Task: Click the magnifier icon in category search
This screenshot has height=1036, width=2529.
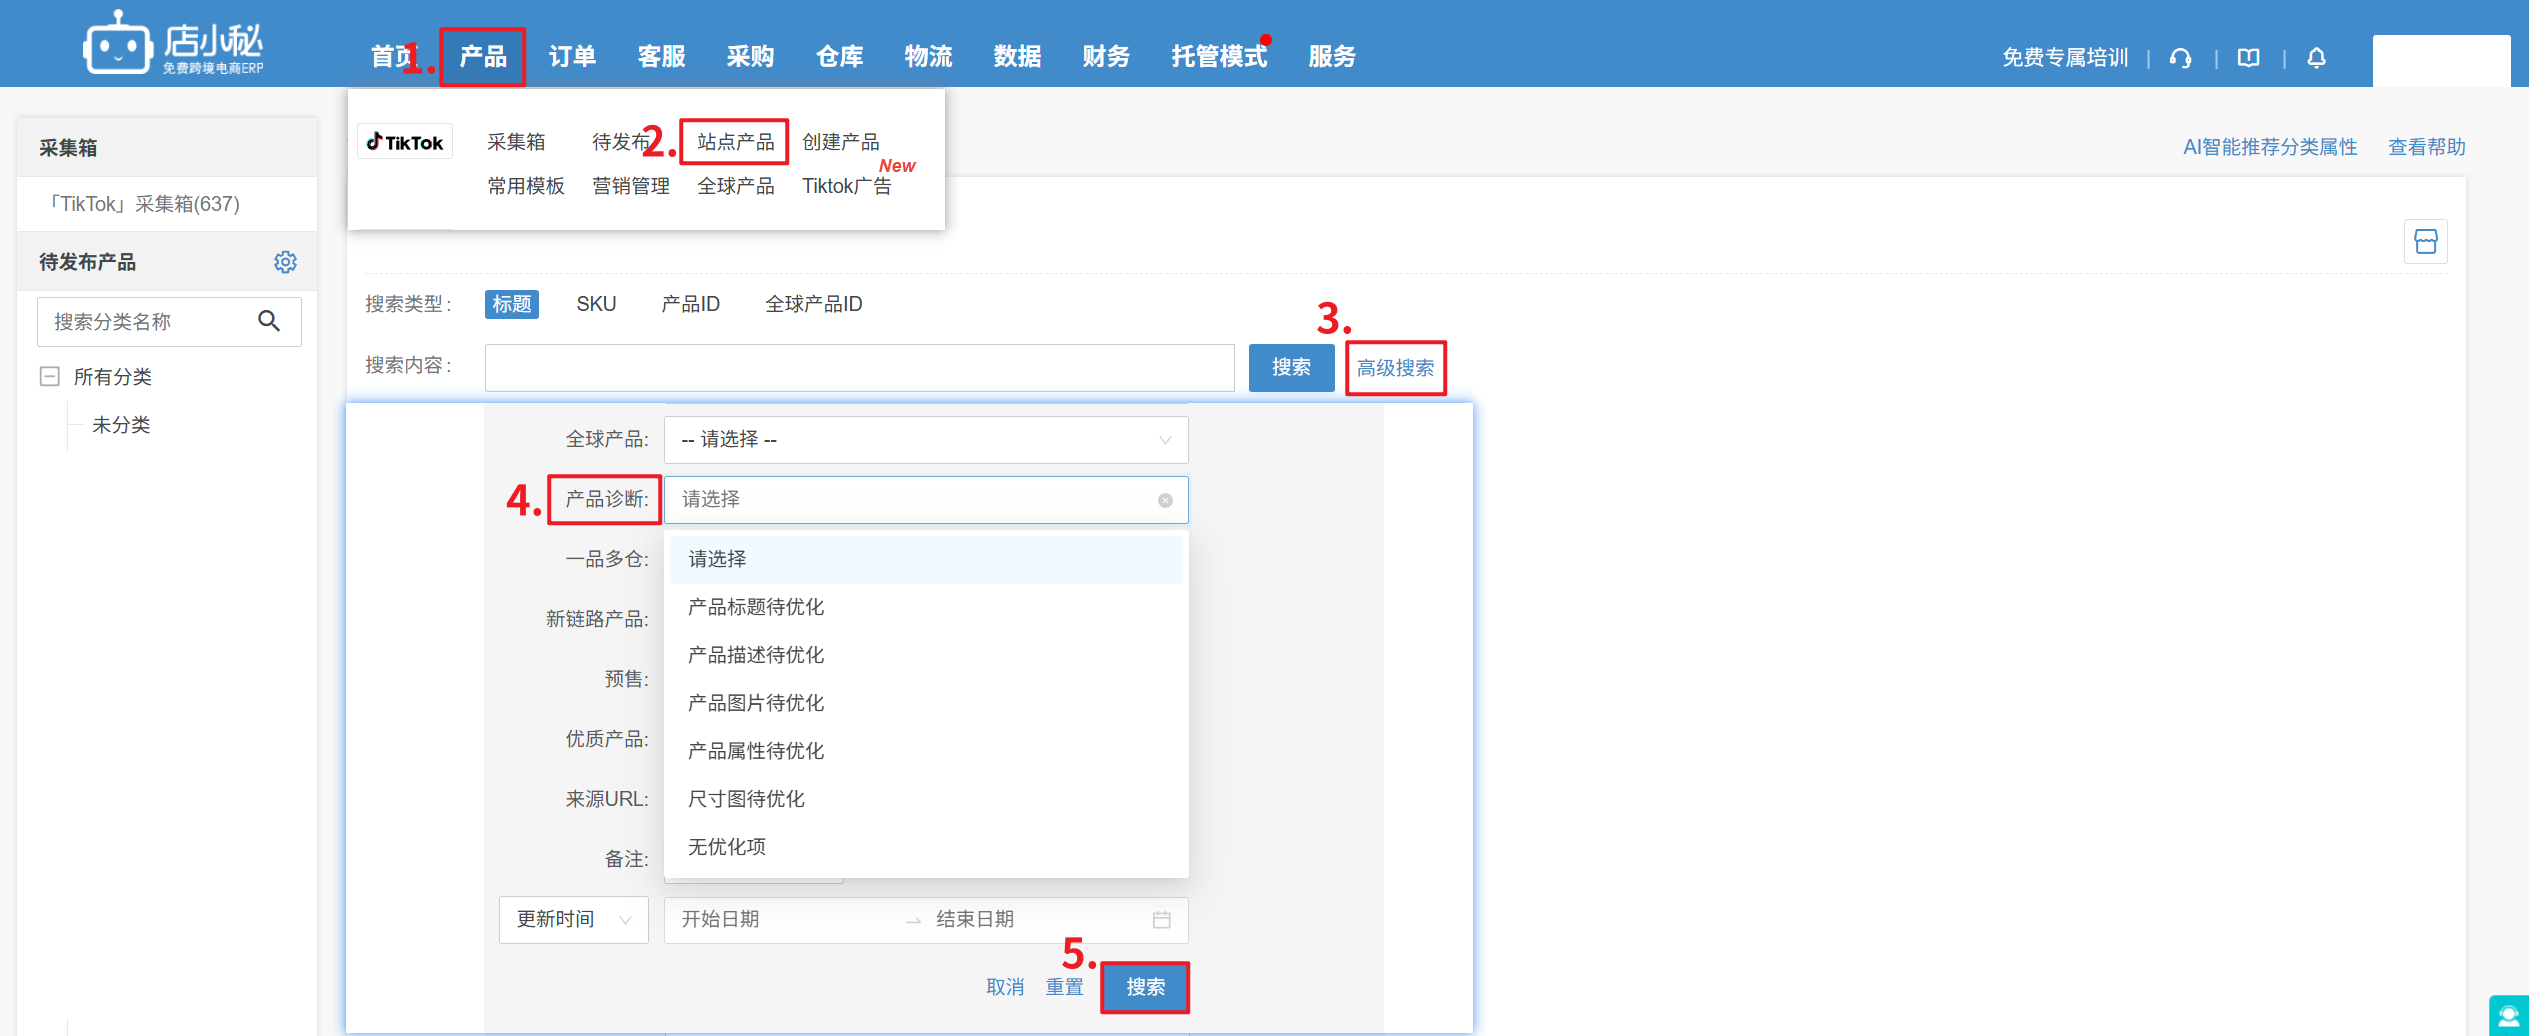Action: [269, 321]
